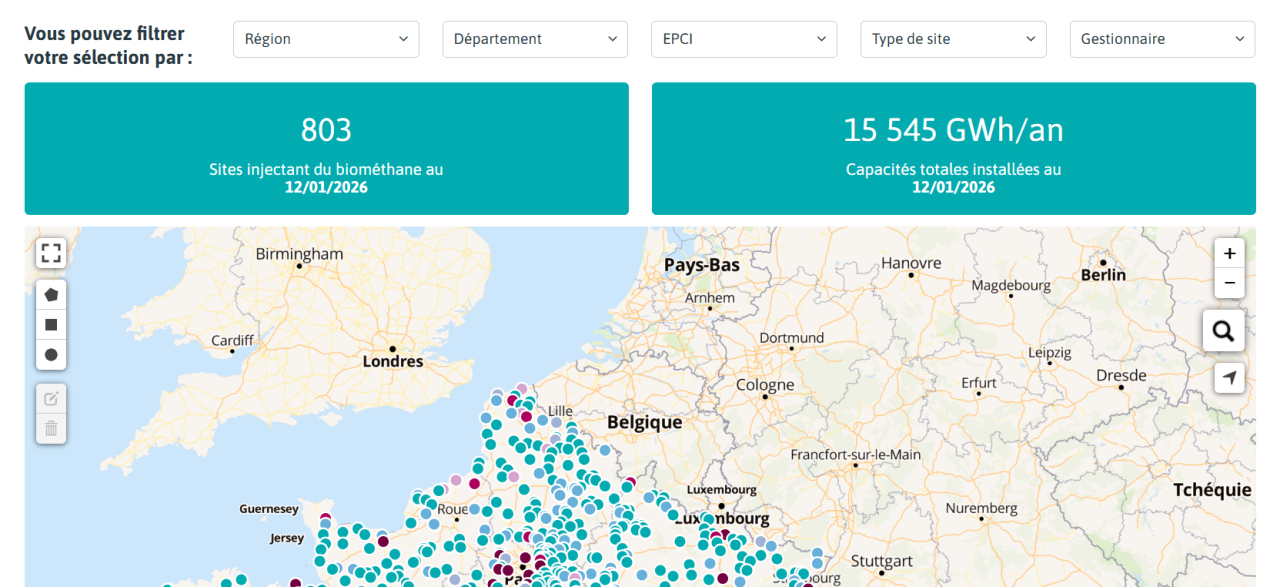Expand the Gestionnaire filter dropdown
This screenshot has height=587, width=1280.
click(1162, 39)
